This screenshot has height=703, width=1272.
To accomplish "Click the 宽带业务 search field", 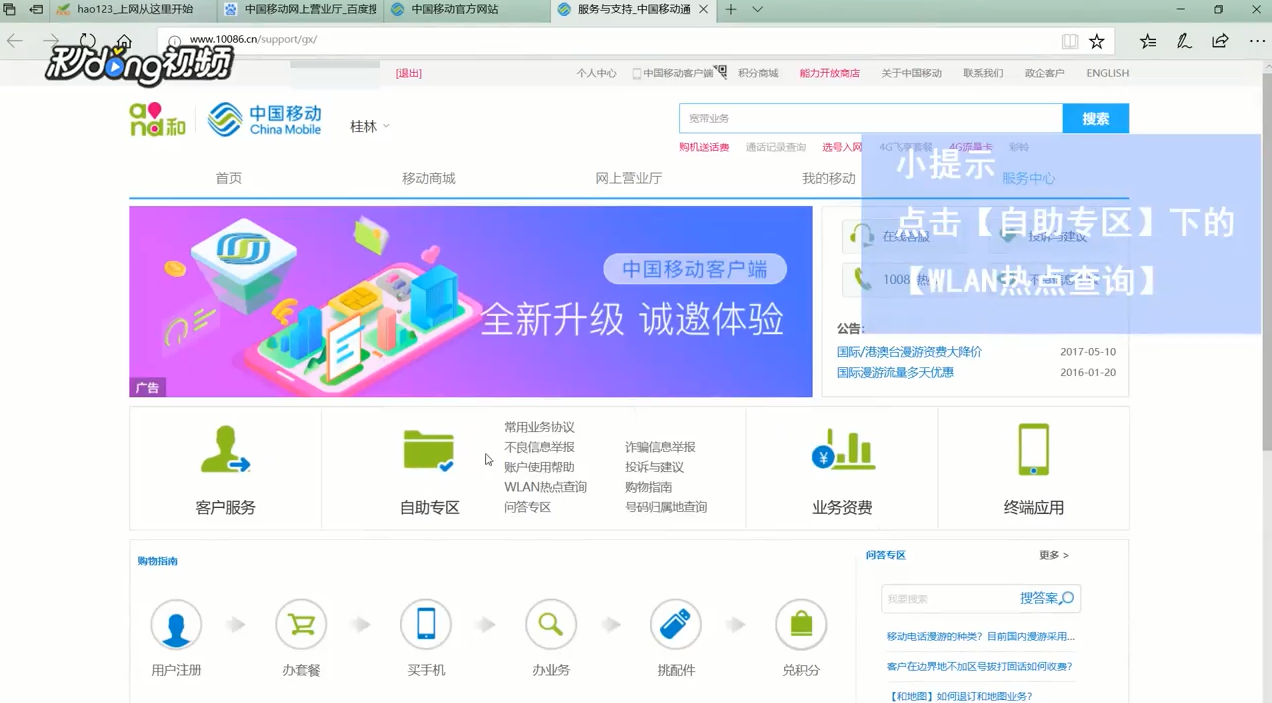I will 870,118.
